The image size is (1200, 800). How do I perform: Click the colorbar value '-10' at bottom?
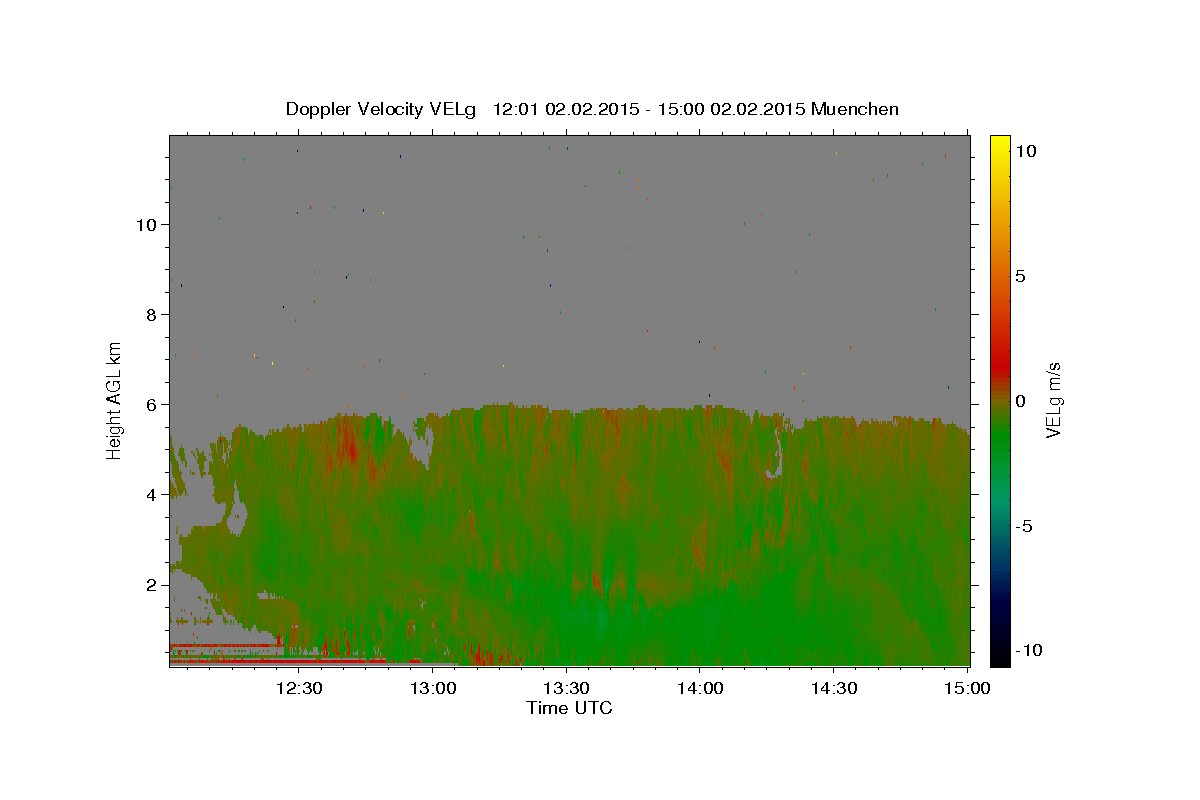(x=1028, y=651)
